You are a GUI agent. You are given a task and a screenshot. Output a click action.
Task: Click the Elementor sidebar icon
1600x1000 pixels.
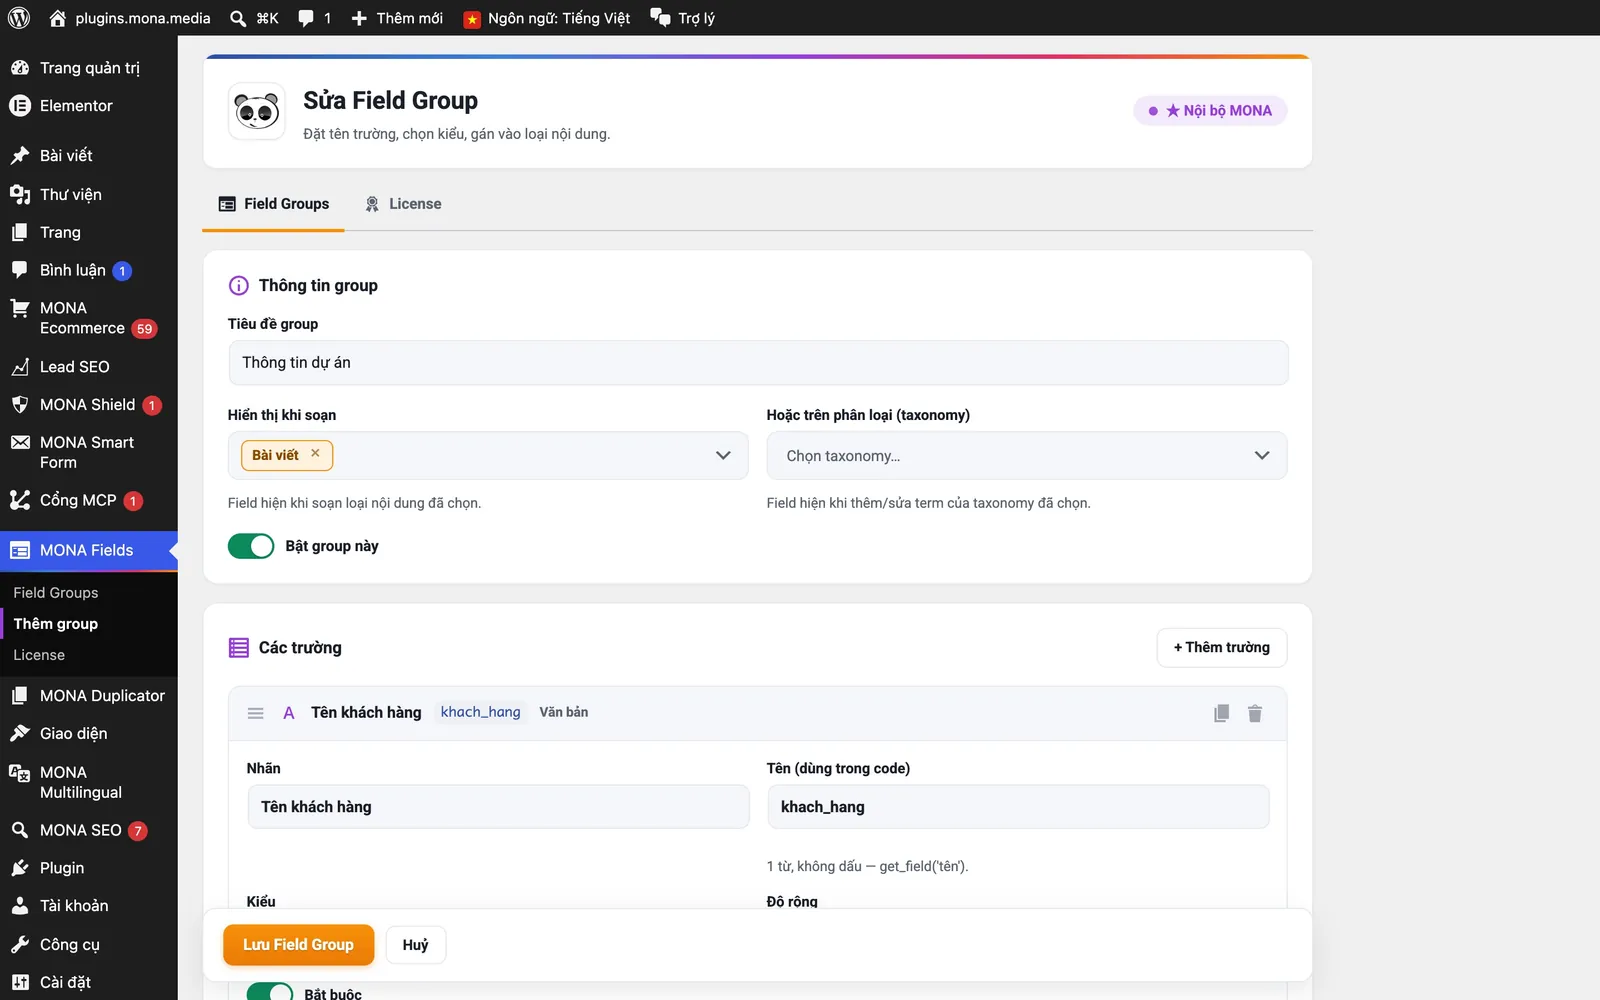click(x=20, y=106)
